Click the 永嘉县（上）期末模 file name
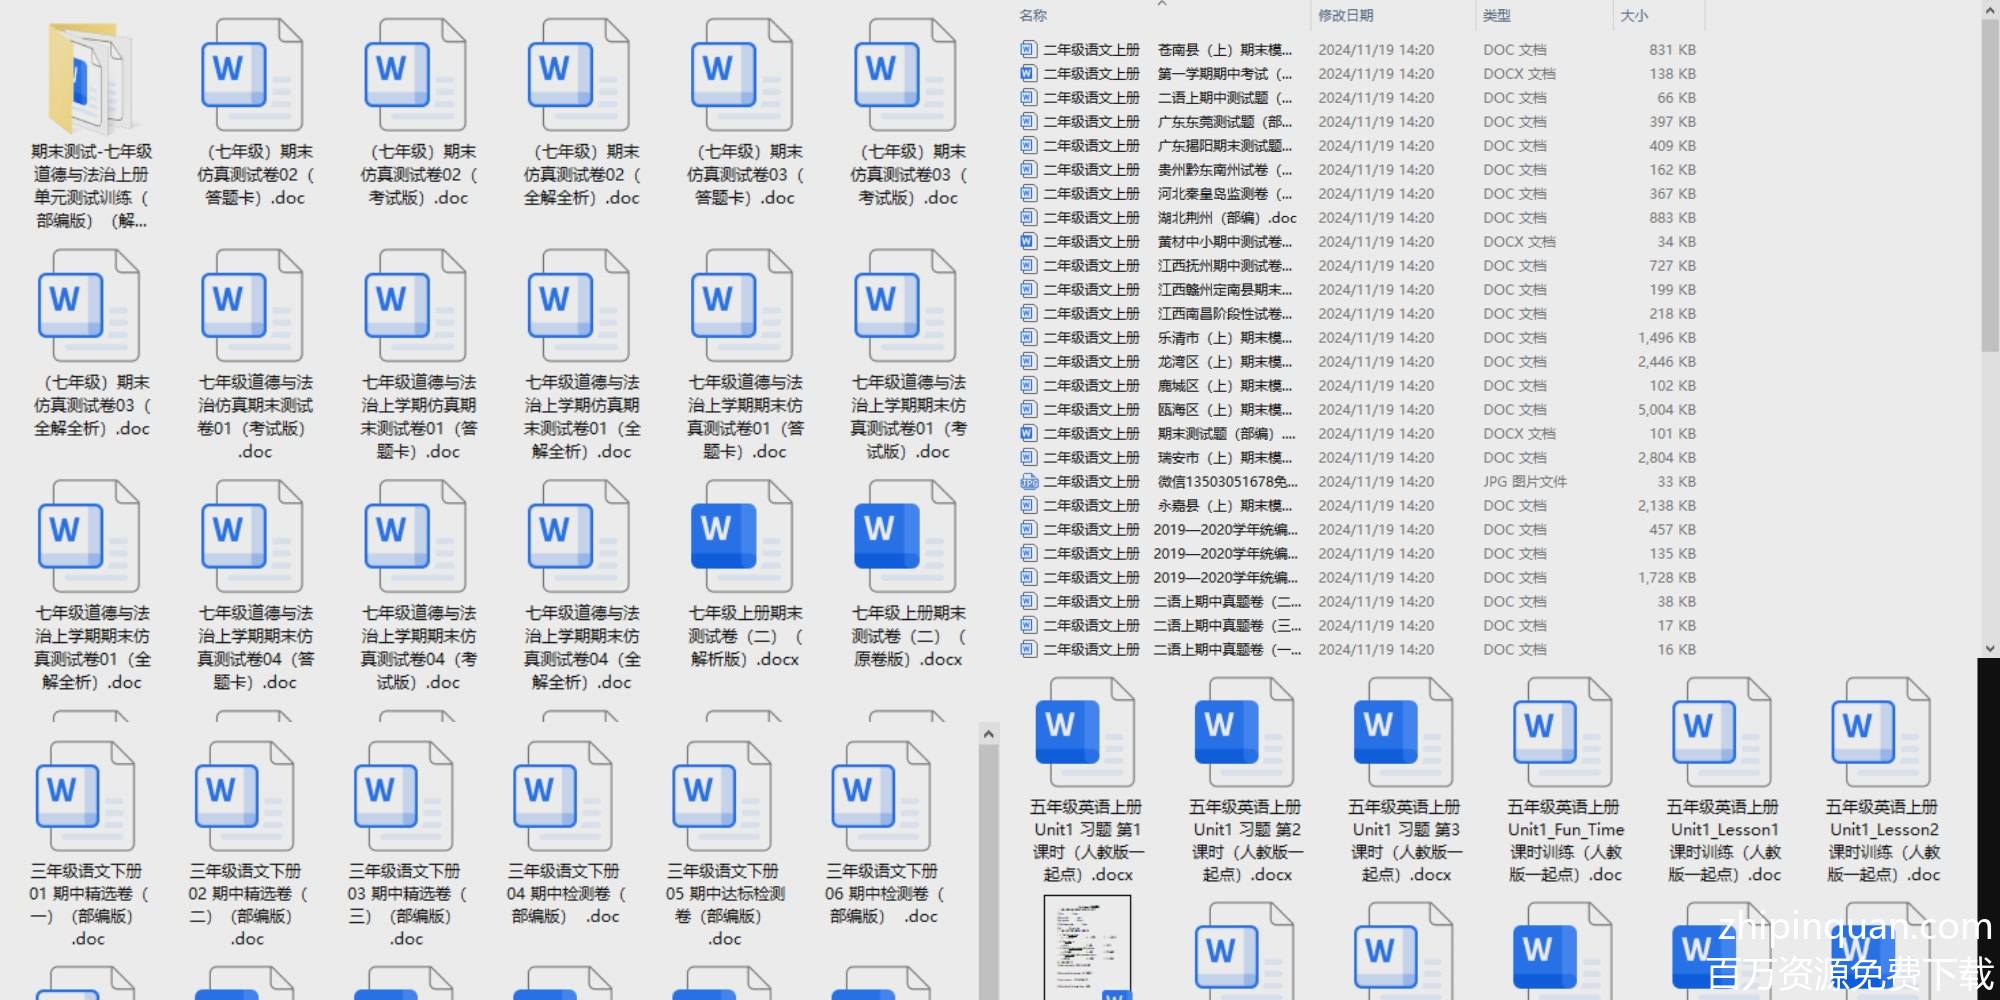 [1225, 505]
